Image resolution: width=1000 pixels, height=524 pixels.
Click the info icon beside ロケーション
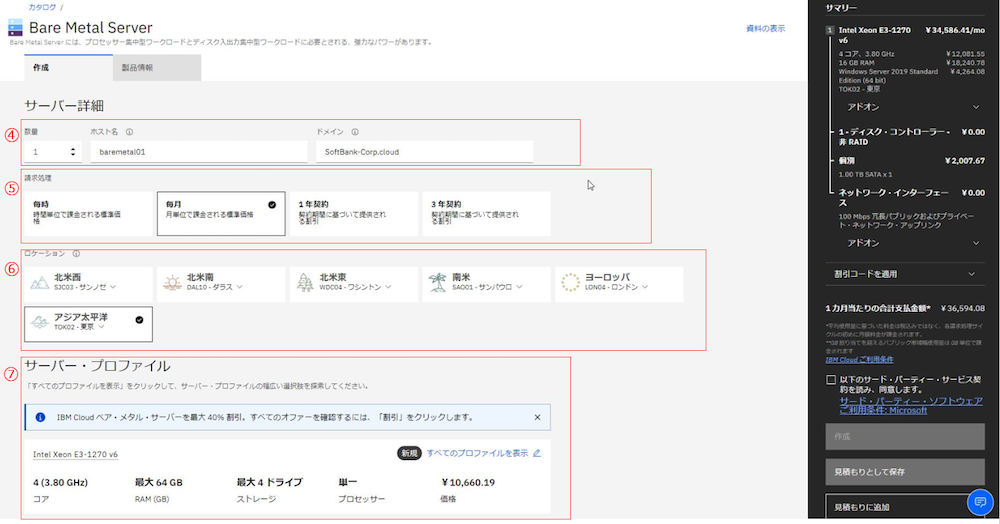coord(76,254)
